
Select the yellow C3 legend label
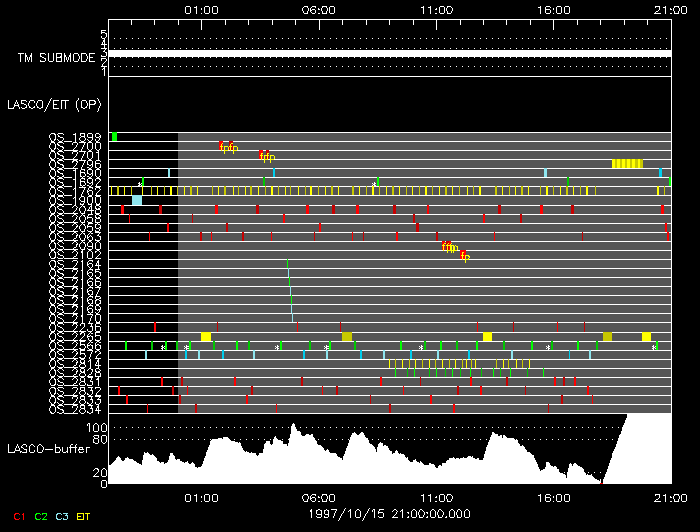[x=62, y=517]
